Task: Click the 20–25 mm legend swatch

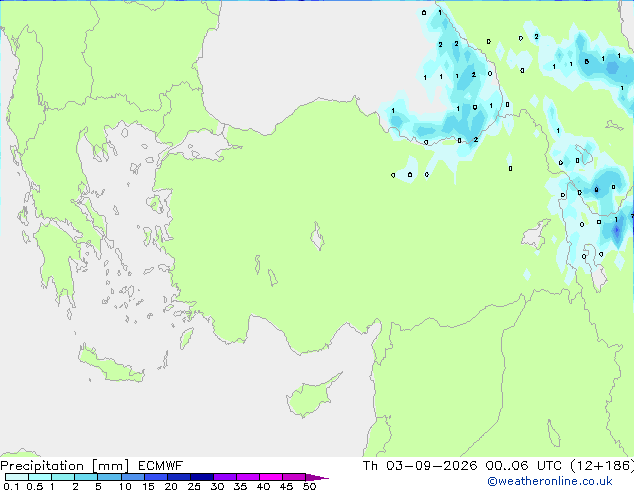Action: pos(178,477)
